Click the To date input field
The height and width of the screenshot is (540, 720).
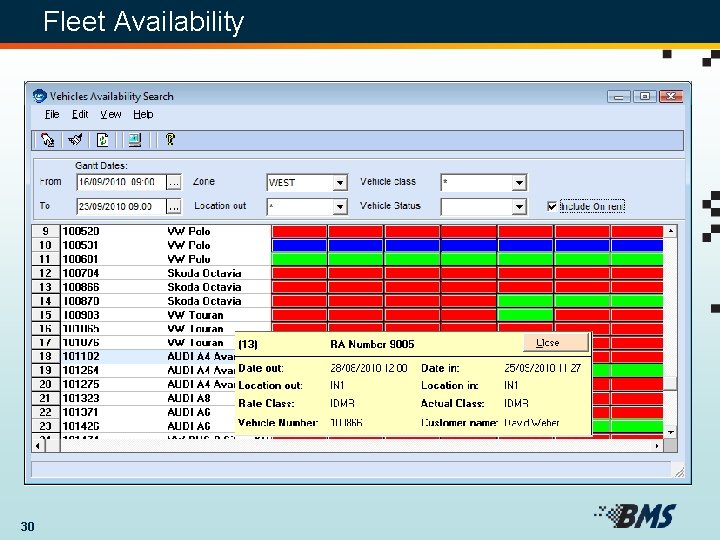pyautogui.click(x=121, y=207)
